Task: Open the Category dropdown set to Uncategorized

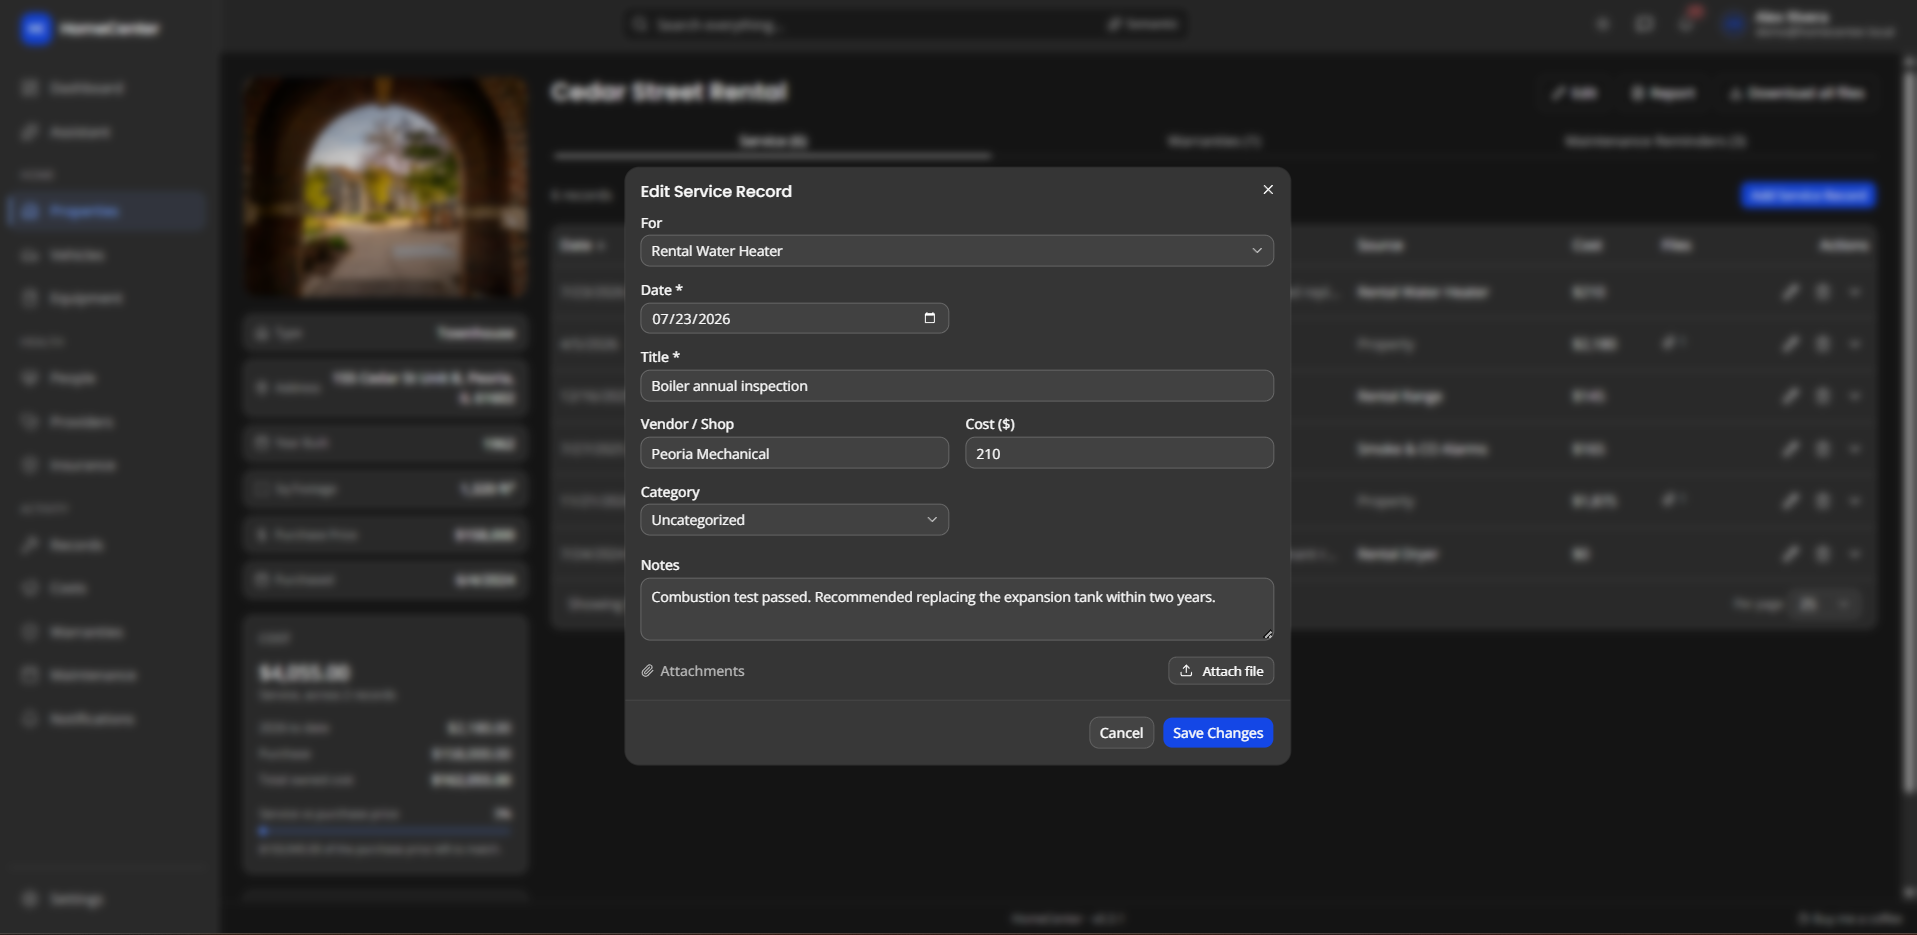Action: tap(794, 520)
